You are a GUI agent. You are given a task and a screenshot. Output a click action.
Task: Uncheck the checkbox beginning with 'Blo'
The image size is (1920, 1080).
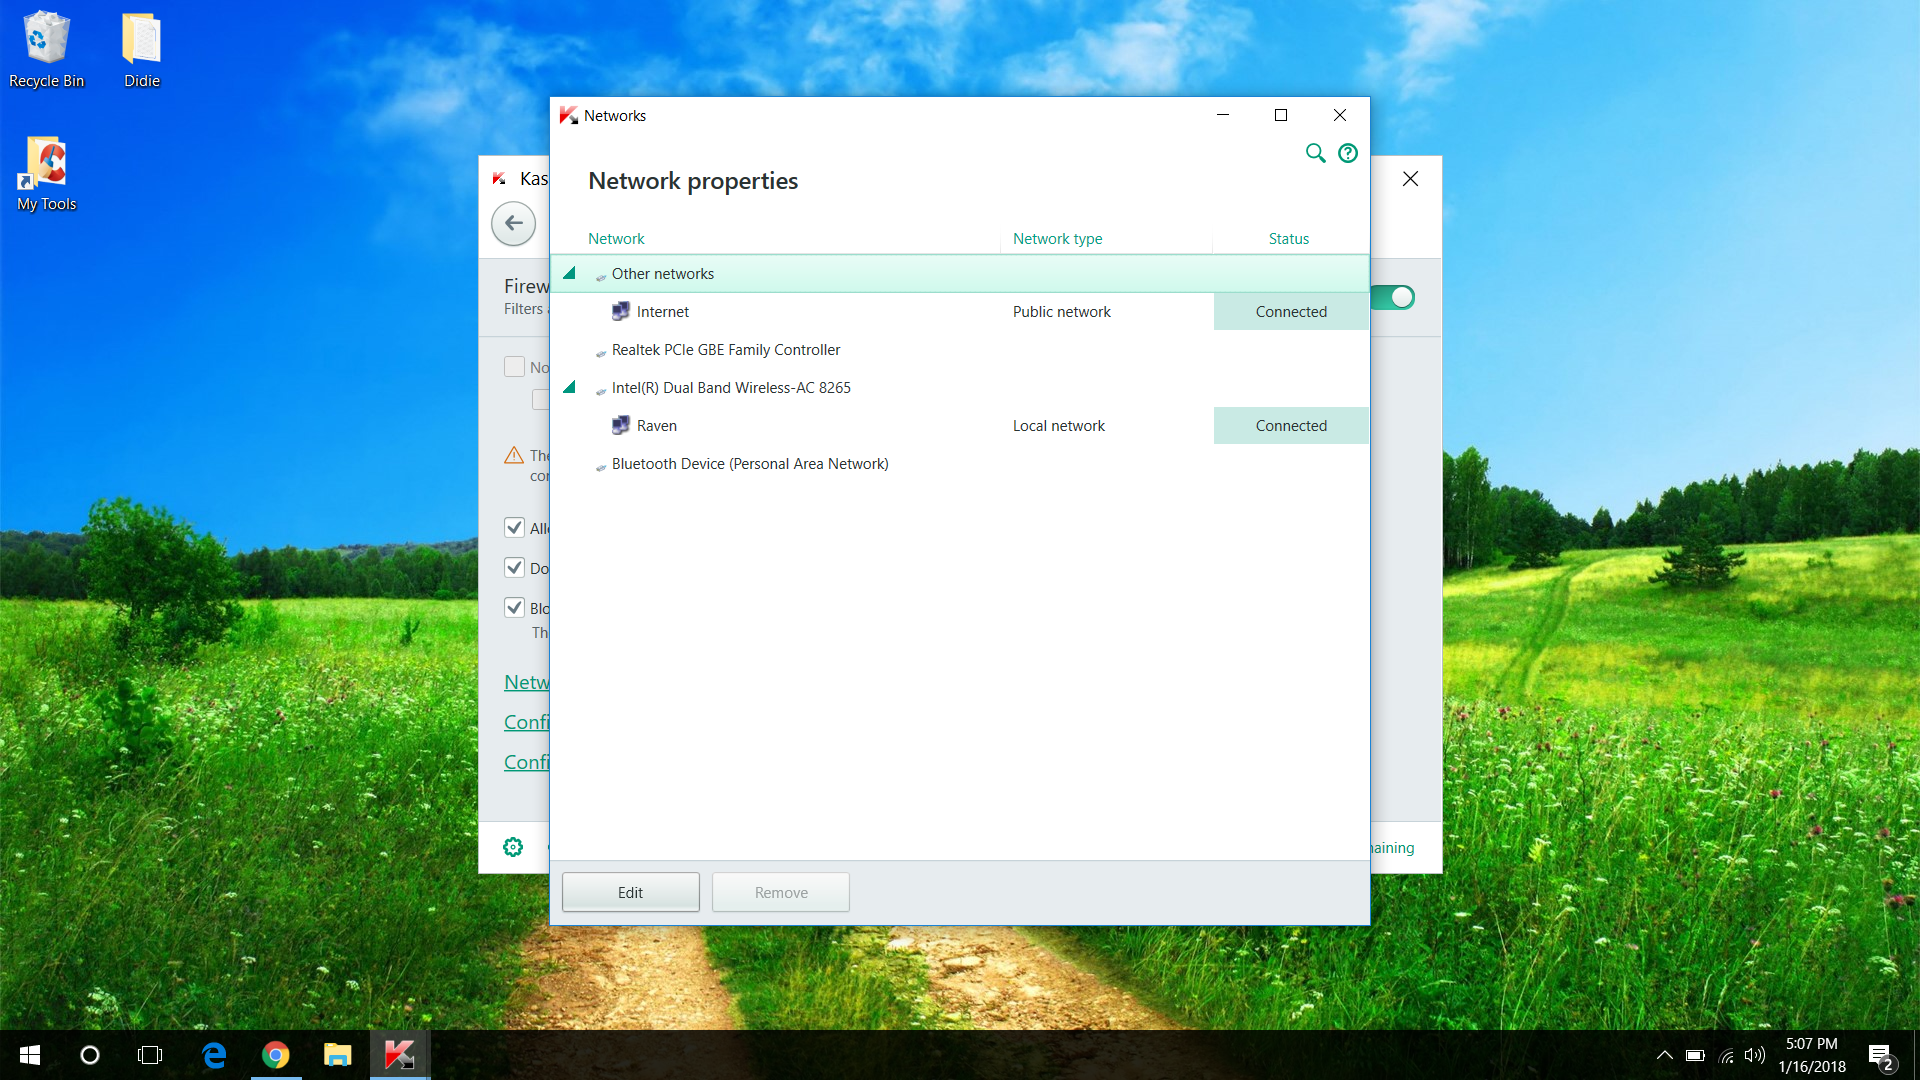514,607
